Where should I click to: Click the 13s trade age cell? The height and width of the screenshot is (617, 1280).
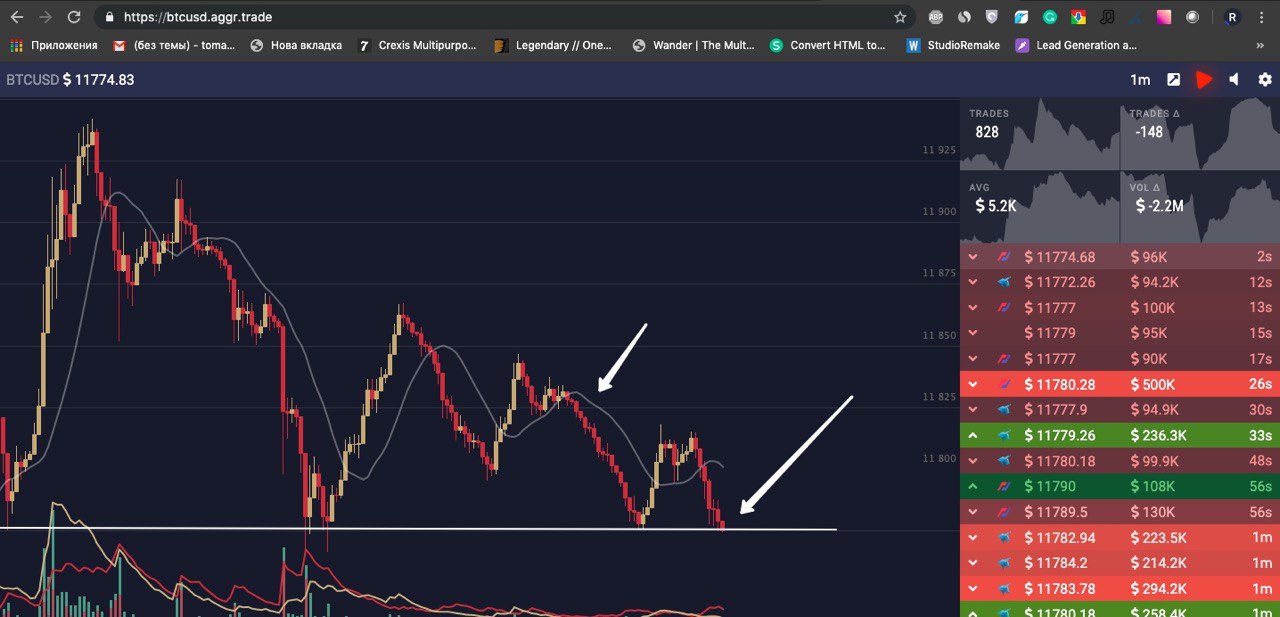(x=1261, y=308)
